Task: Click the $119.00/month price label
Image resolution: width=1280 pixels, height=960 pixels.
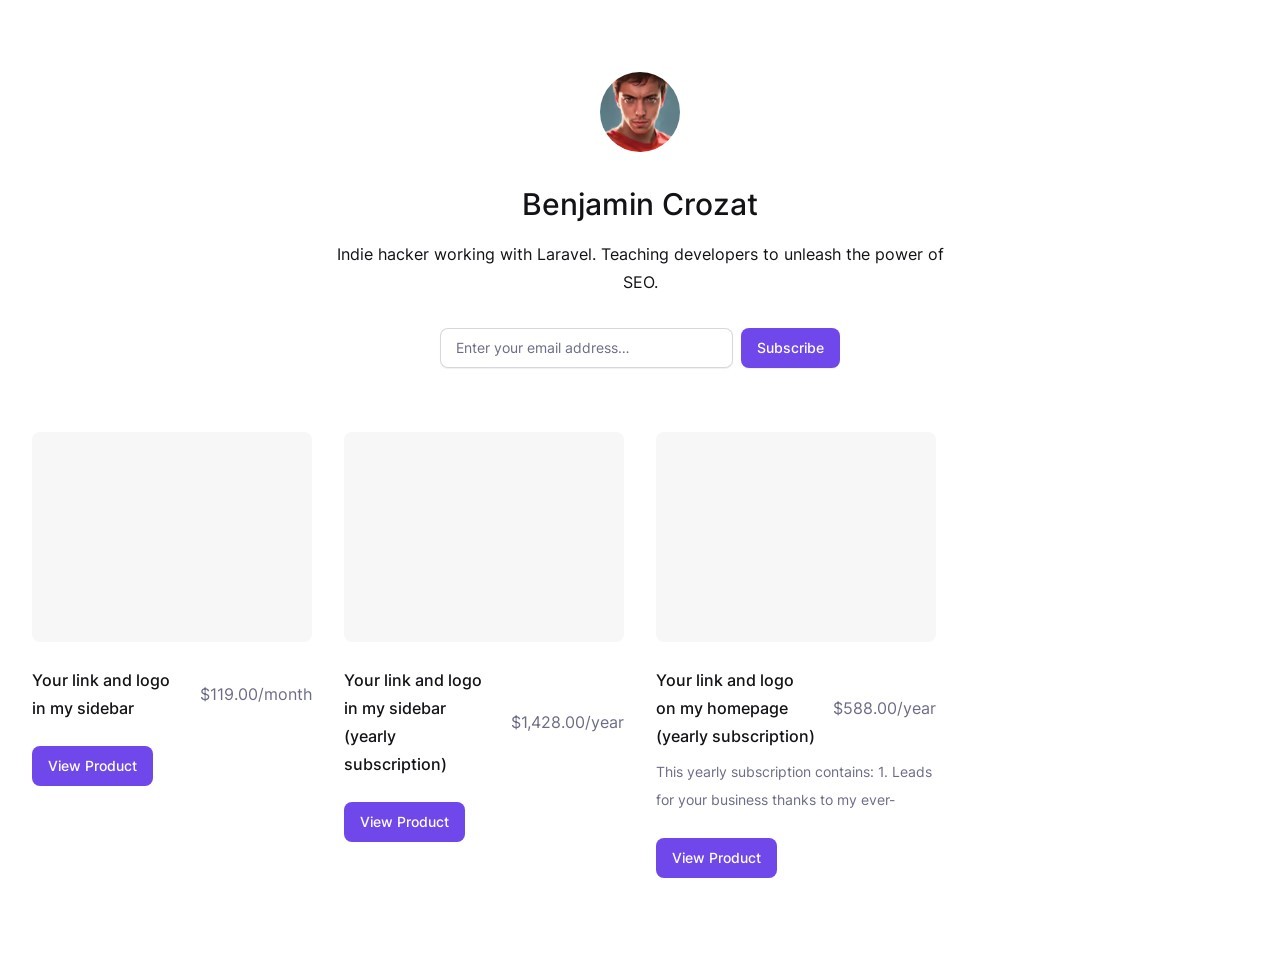Action: click(256, 694)
